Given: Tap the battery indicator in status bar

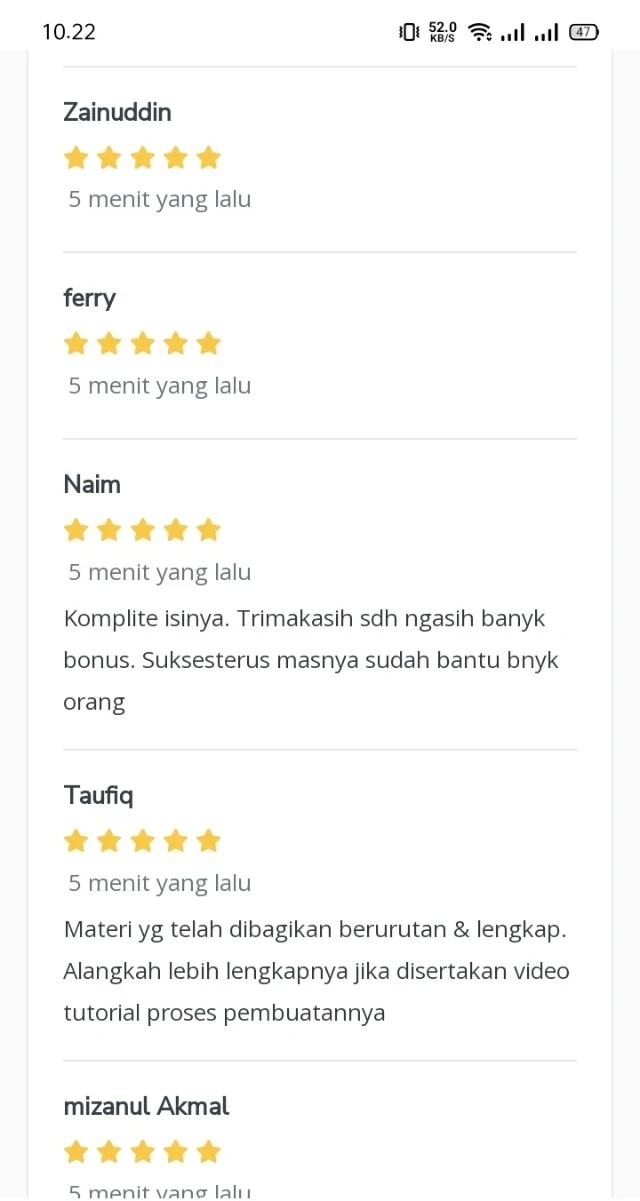Looking at the screenshot, I should 583,32.
